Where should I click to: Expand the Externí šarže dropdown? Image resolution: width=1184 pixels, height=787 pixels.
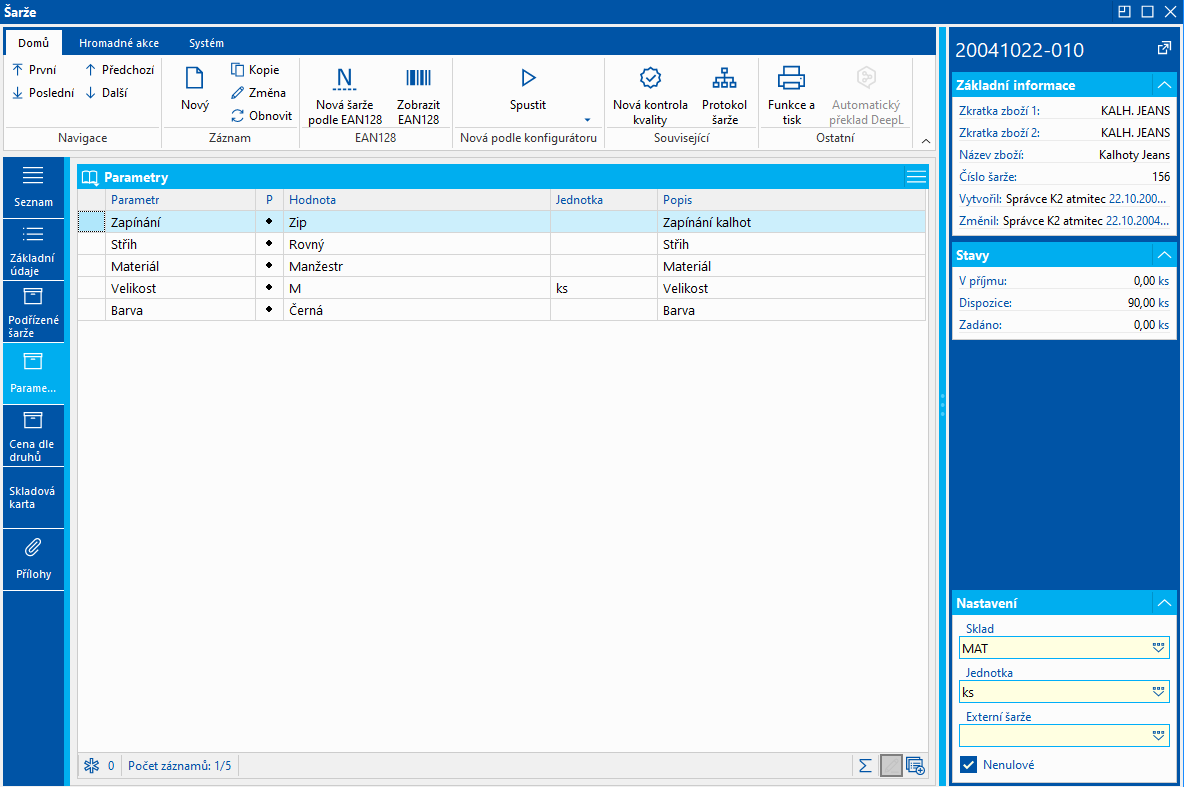tap(1159, 736)
